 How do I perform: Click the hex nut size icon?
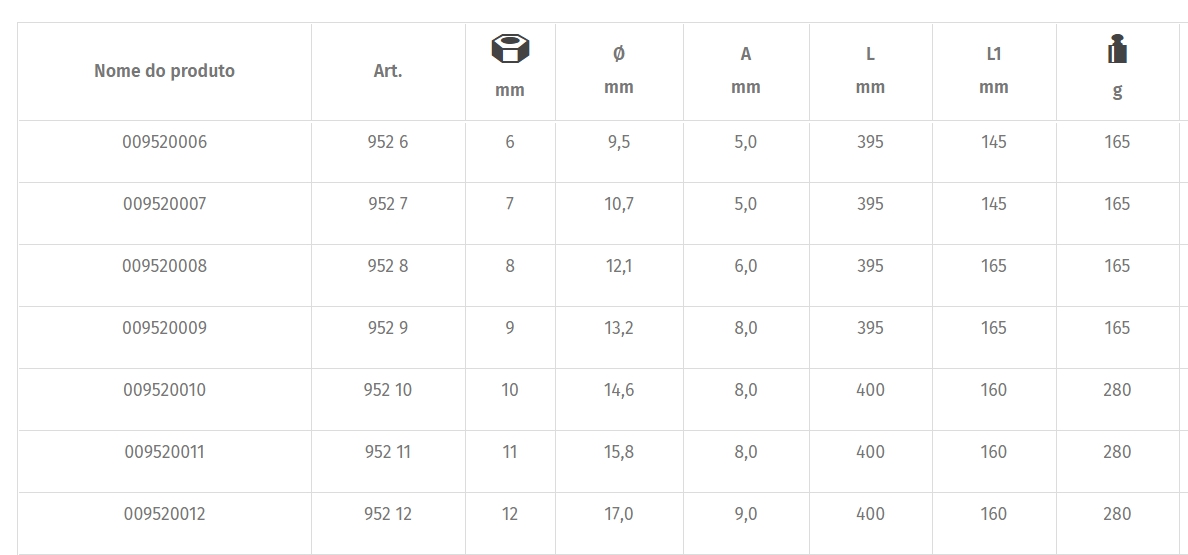click(x=510, y=49)
